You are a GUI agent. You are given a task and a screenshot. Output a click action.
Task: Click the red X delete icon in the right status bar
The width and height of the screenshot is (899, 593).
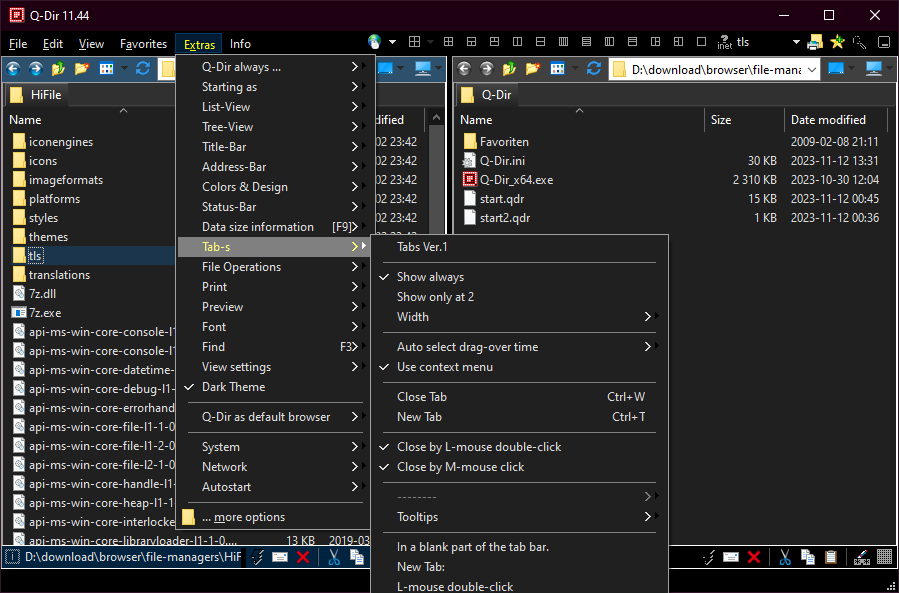tap(754, 557)
